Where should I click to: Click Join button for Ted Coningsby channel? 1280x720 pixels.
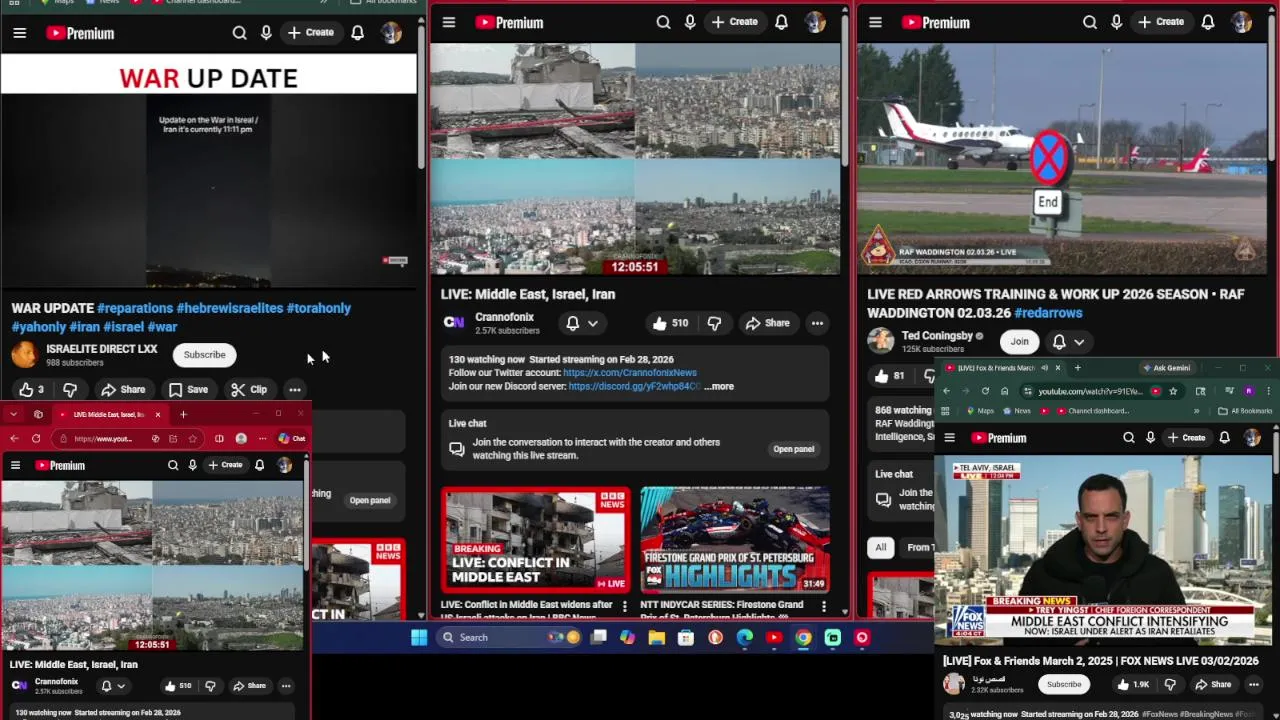pos(1019,341)
